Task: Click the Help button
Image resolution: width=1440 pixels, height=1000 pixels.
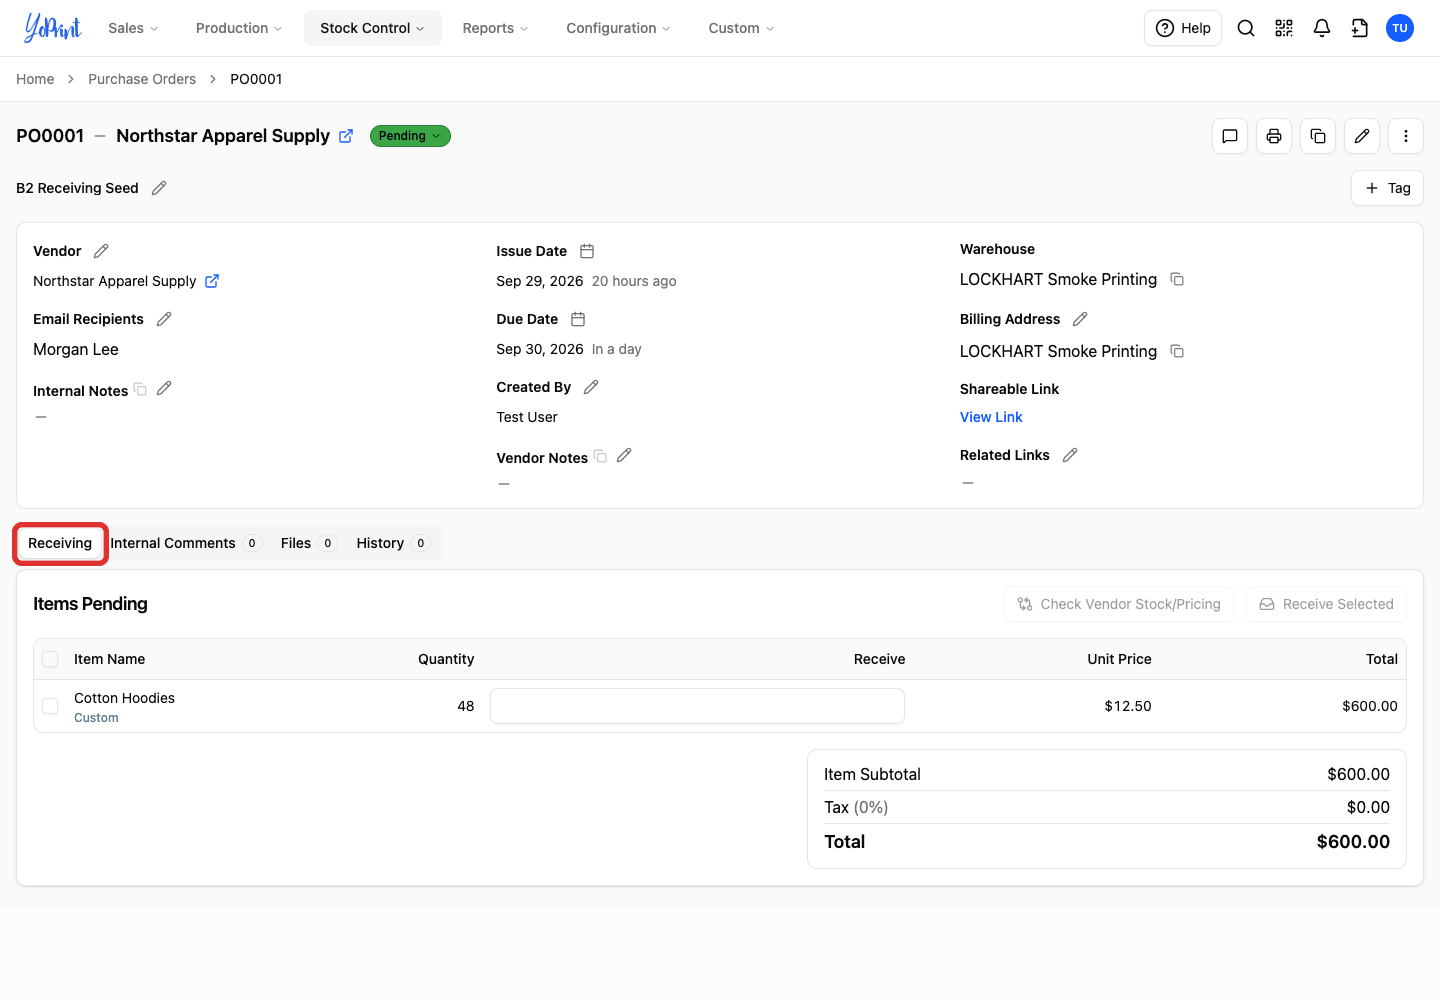Action: pyautogui.click(x=1183, y=28)
